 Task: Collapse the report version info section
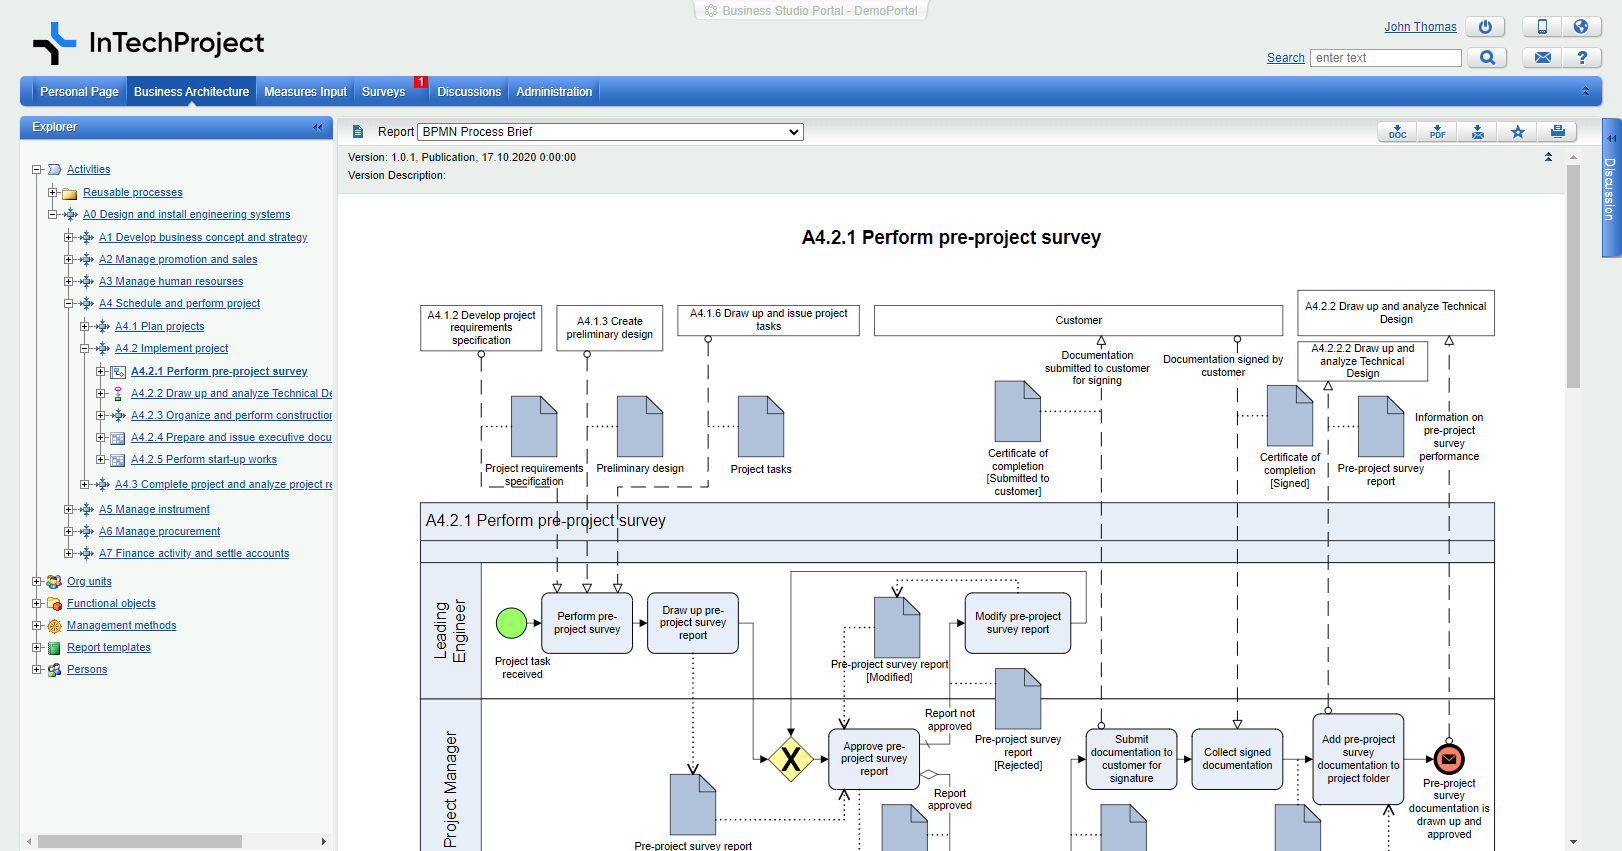[1548, 157]
